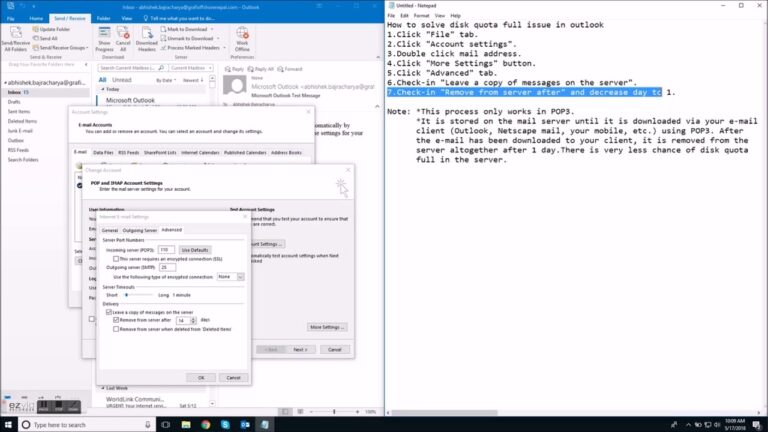Viewport: 768px width, 432px height.
Task: Click the sender avatar picture
Action: pos(235,86)
